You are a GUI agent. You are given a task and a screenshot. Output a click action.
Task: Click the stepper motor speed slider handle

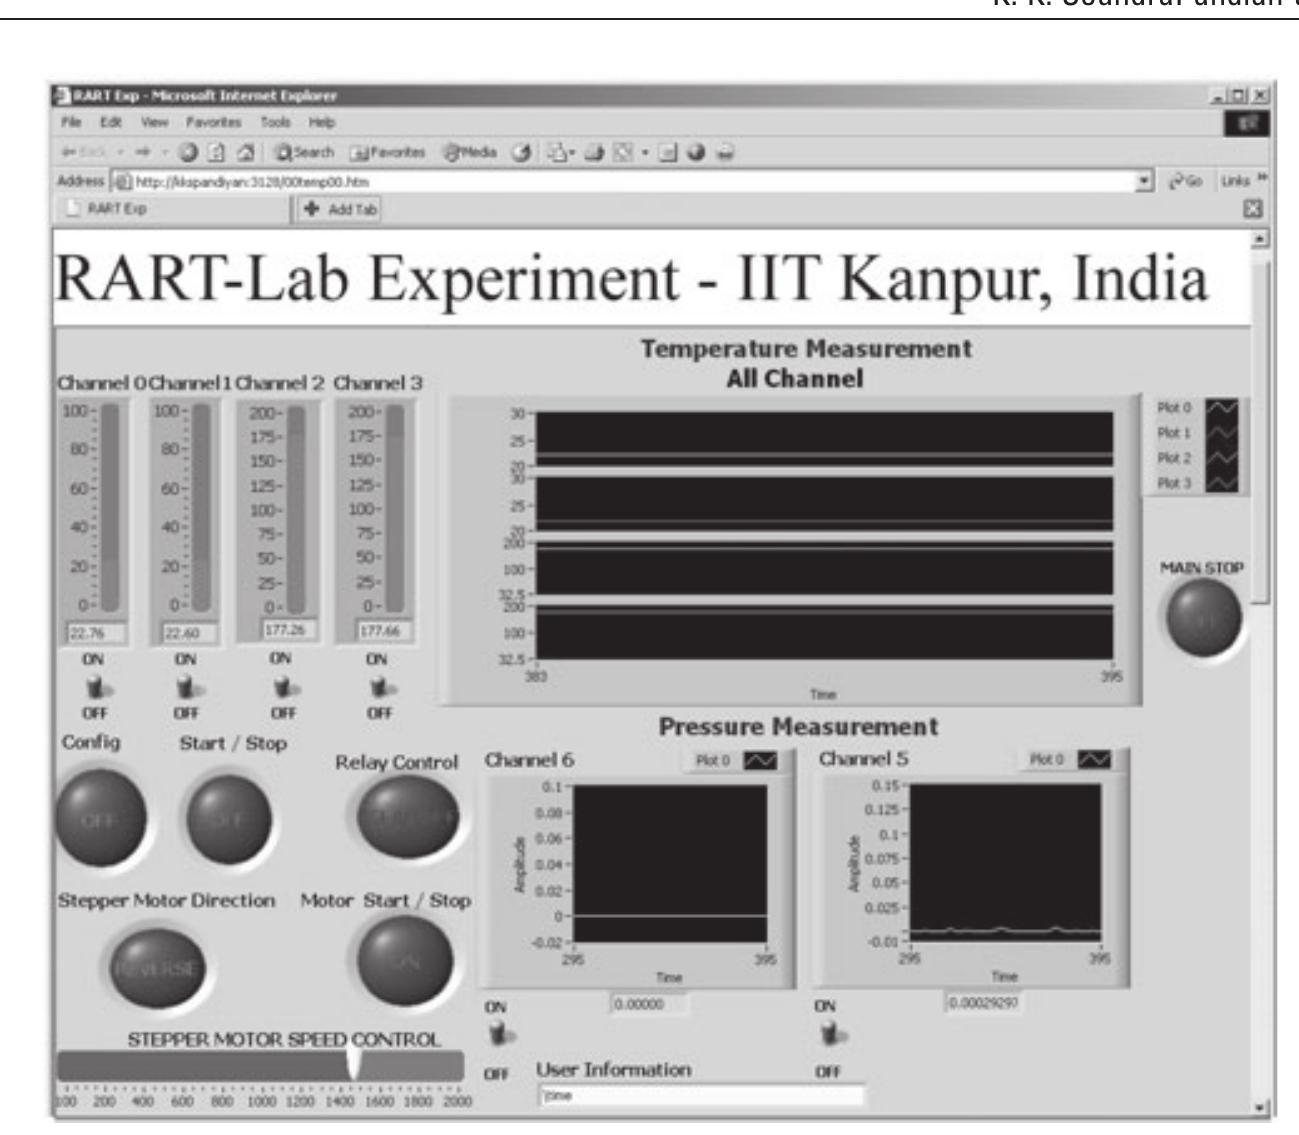(x=353, y=1063)
